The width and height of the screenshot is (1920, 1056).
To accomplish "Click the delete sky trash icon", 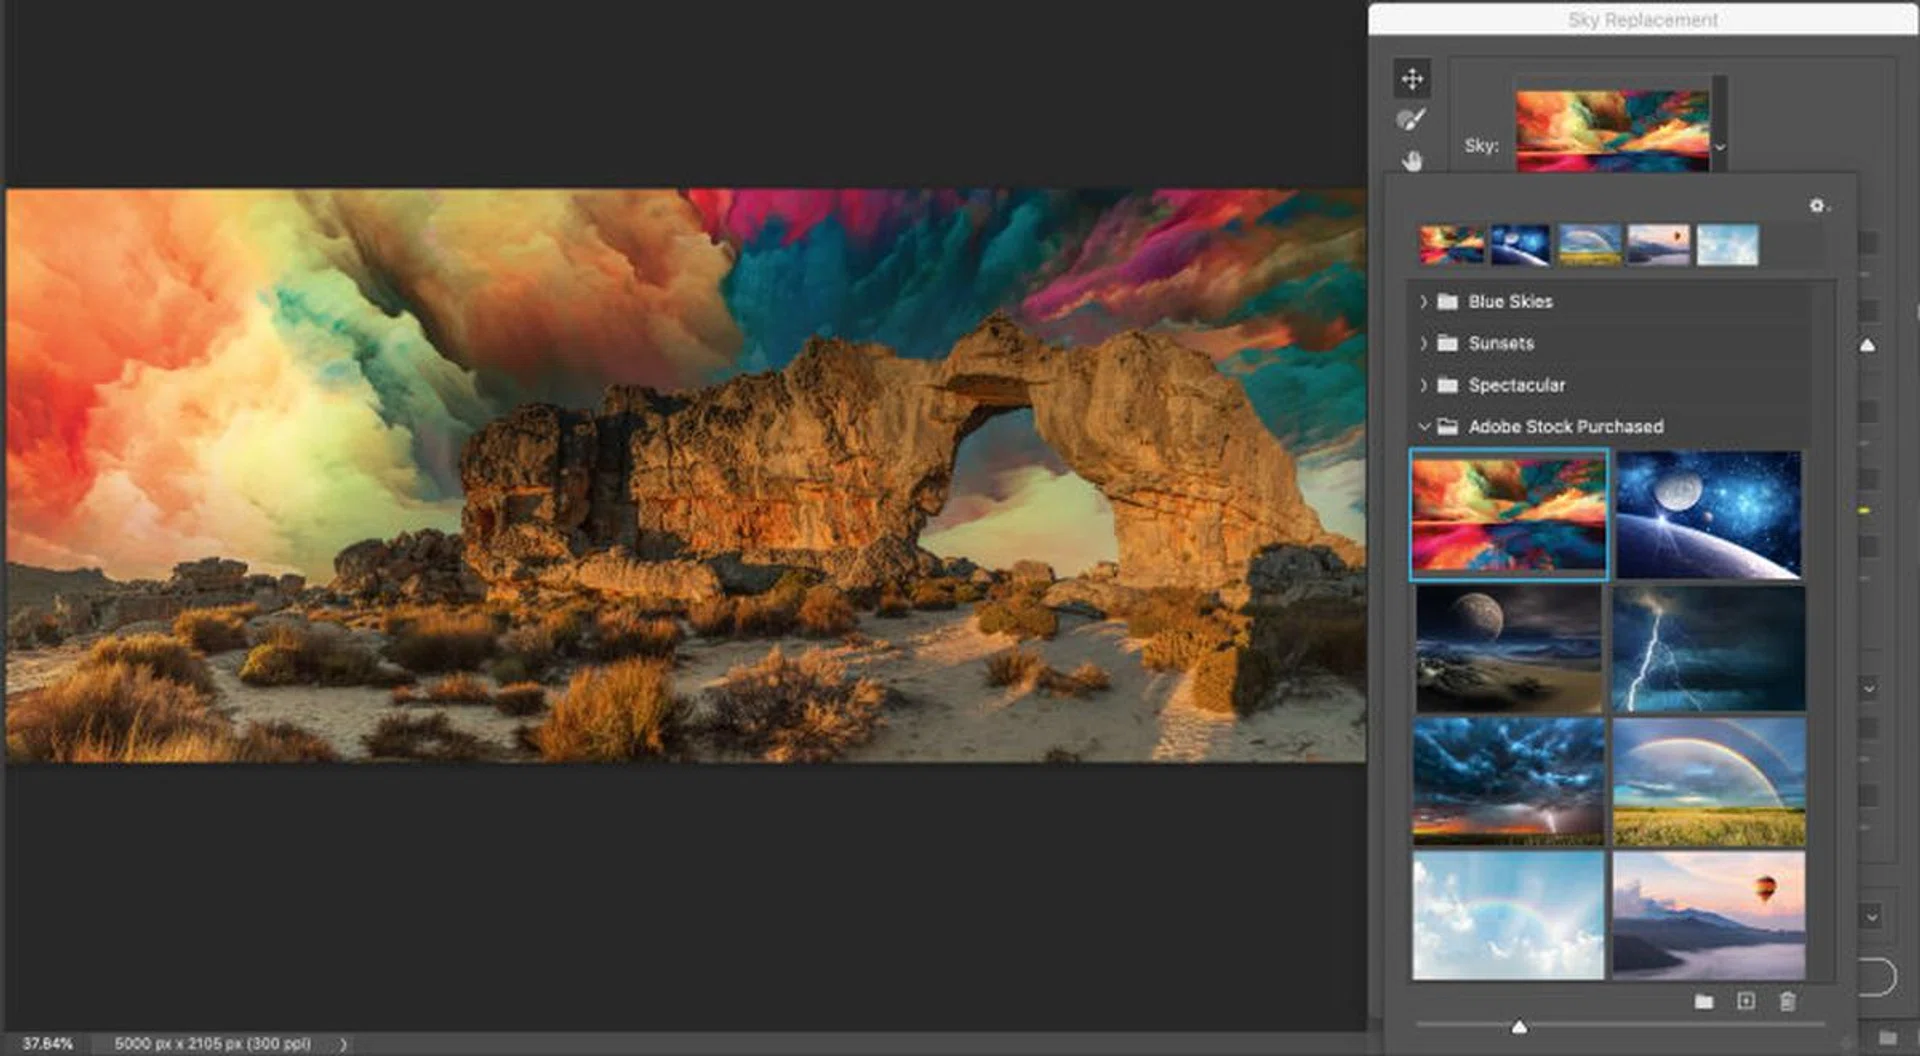I will [x=1787, y=1001].
